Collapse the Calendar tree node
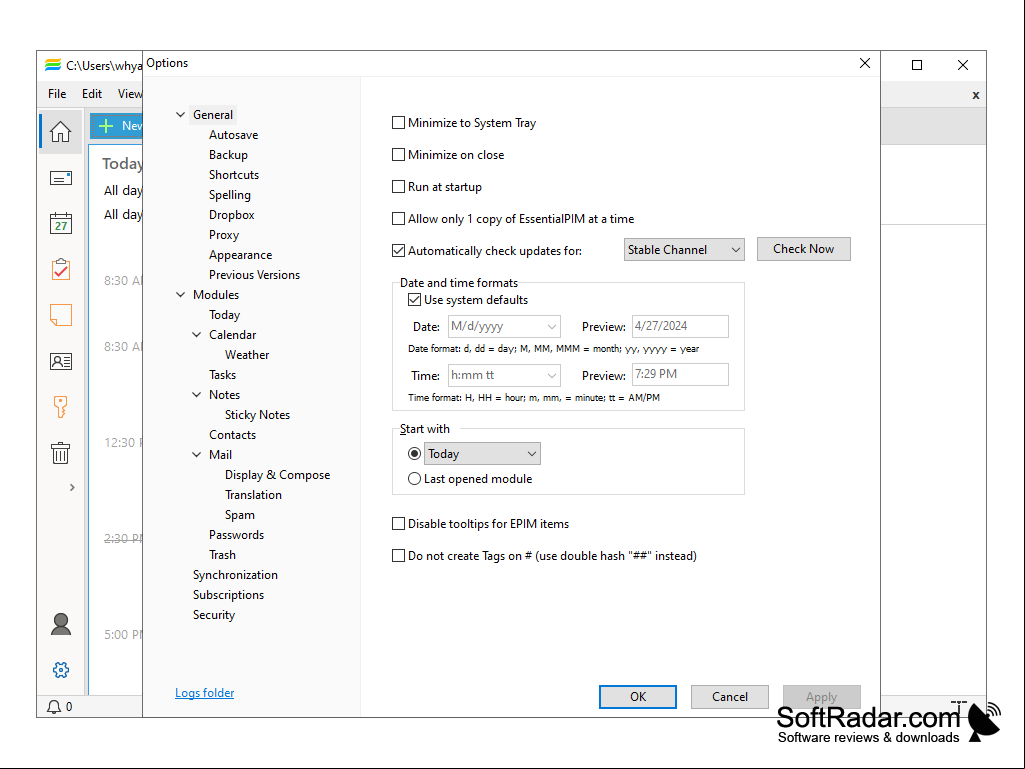Viewport: 1025px width, 769px height. (196, 334)
